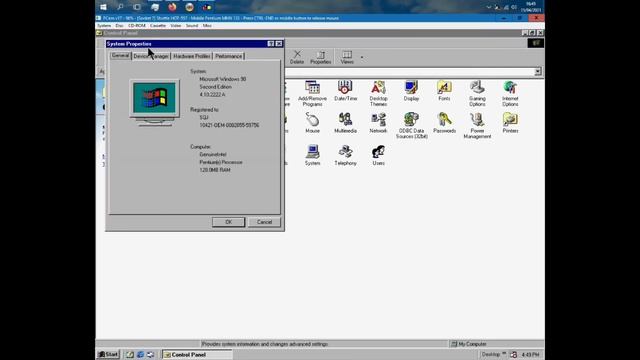Screen dimensions: 640x360
Task: Open the Passwords icon
Action: pyautogui.click(x=444, y=123)
